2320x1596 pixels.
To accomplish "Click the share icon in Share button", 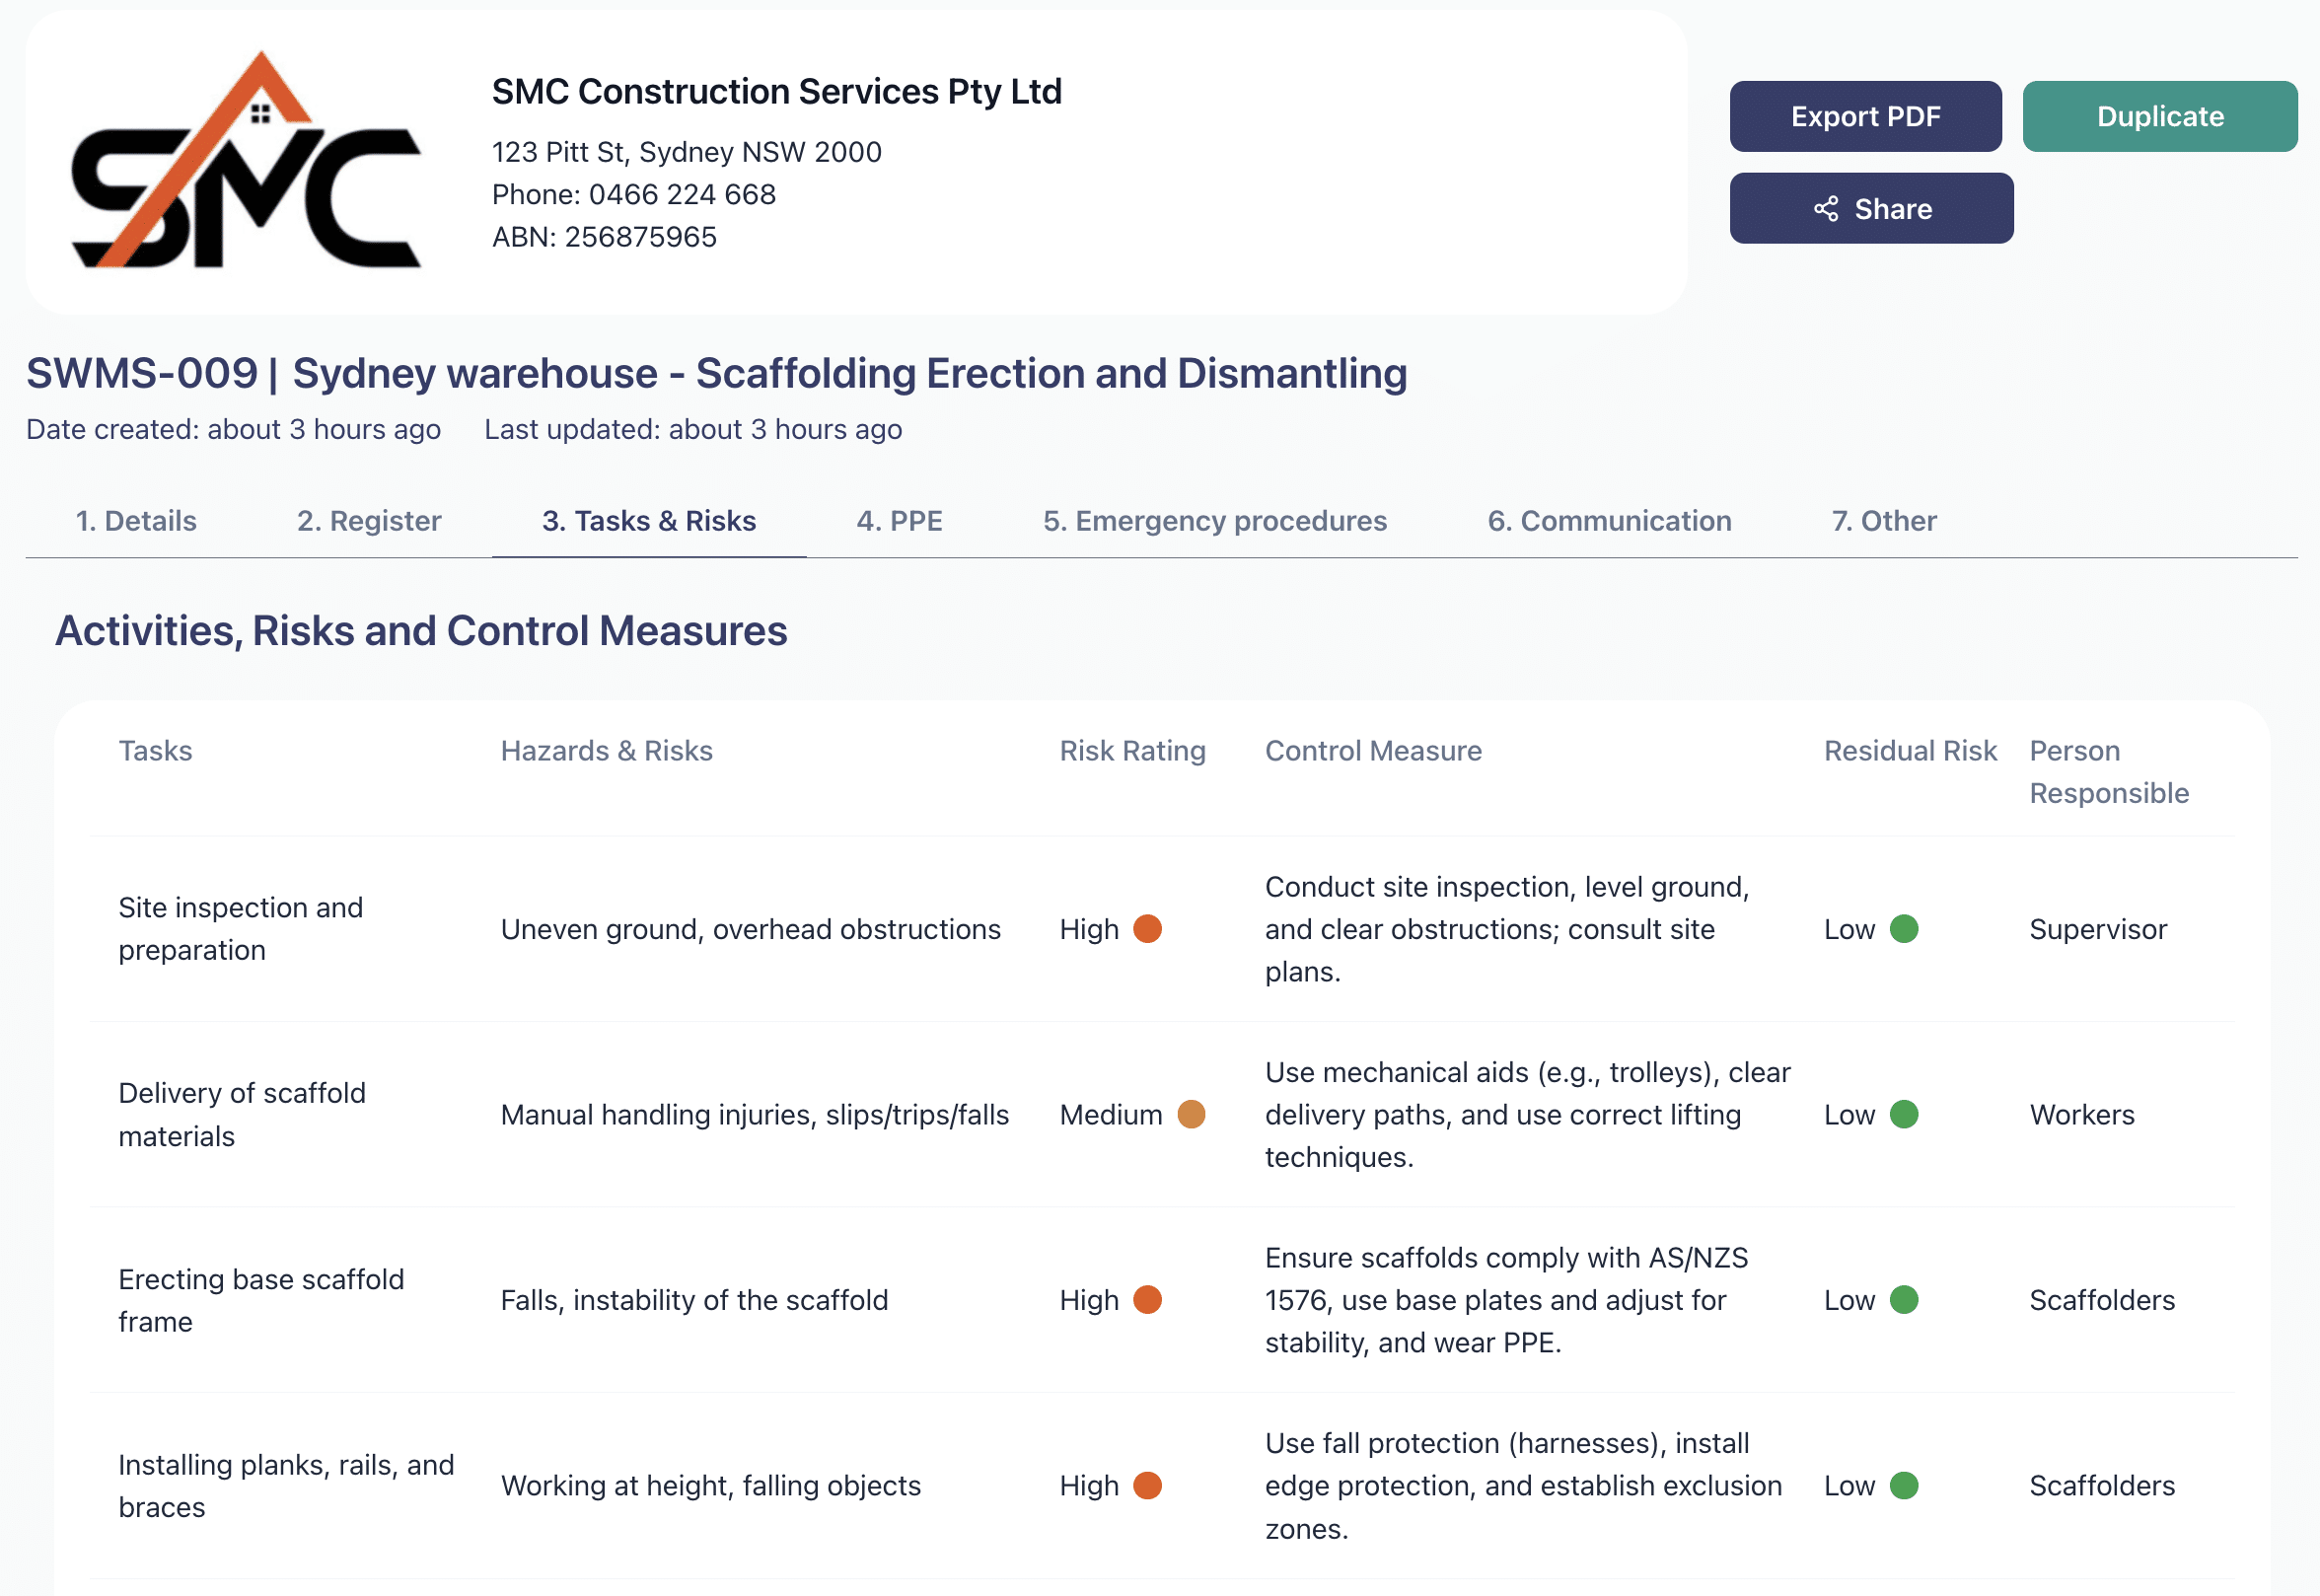I will click(x=1826, y=208).
